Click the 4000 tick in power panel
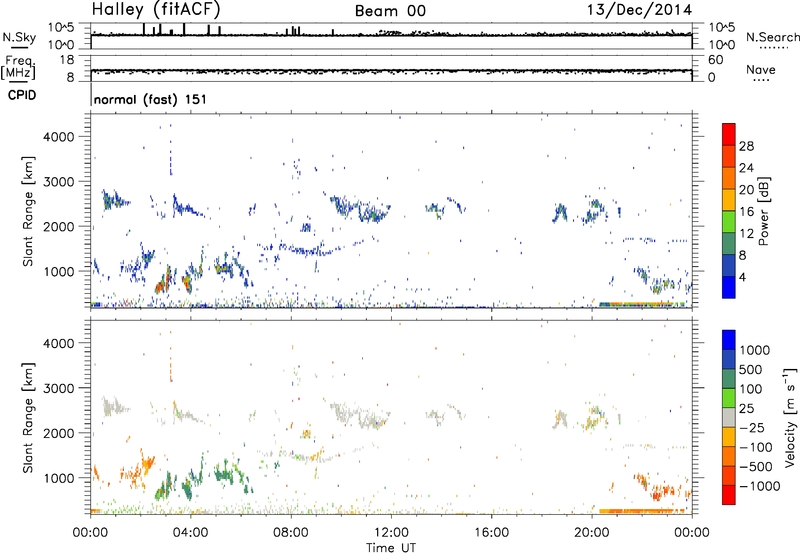Viewport: 800px width, 554px height. tap(59, 137)
